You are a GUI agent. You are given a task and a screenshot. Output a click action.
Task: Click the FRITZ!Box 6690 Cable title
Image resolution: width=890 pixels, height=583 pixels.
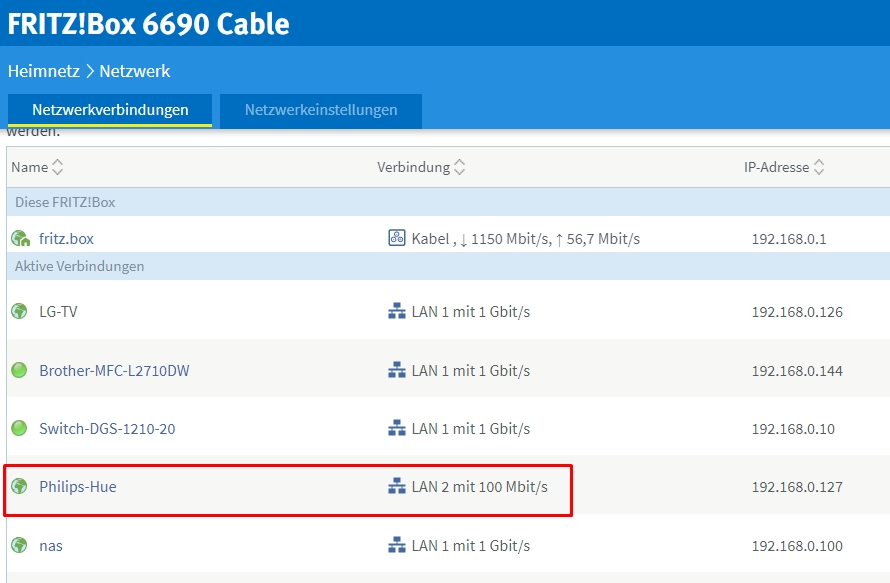pos(148,24)
